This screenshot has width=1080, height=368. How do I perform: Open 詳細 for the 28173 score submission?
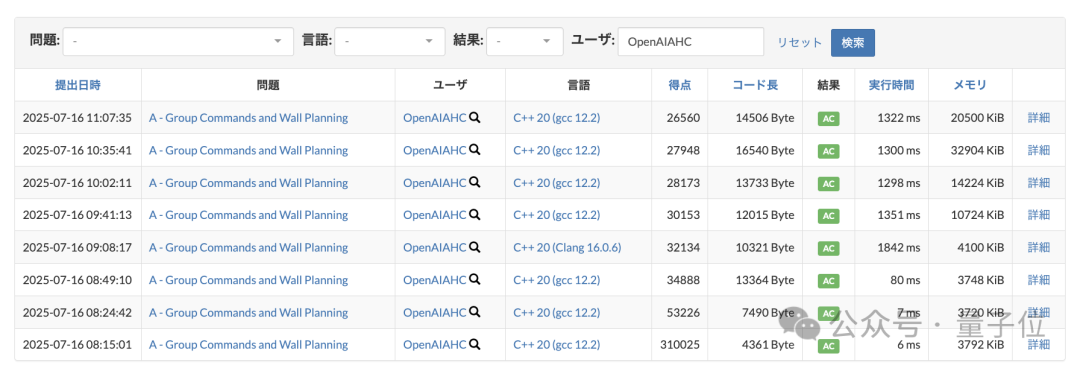pyautogui.click(x=1039, y=183)
